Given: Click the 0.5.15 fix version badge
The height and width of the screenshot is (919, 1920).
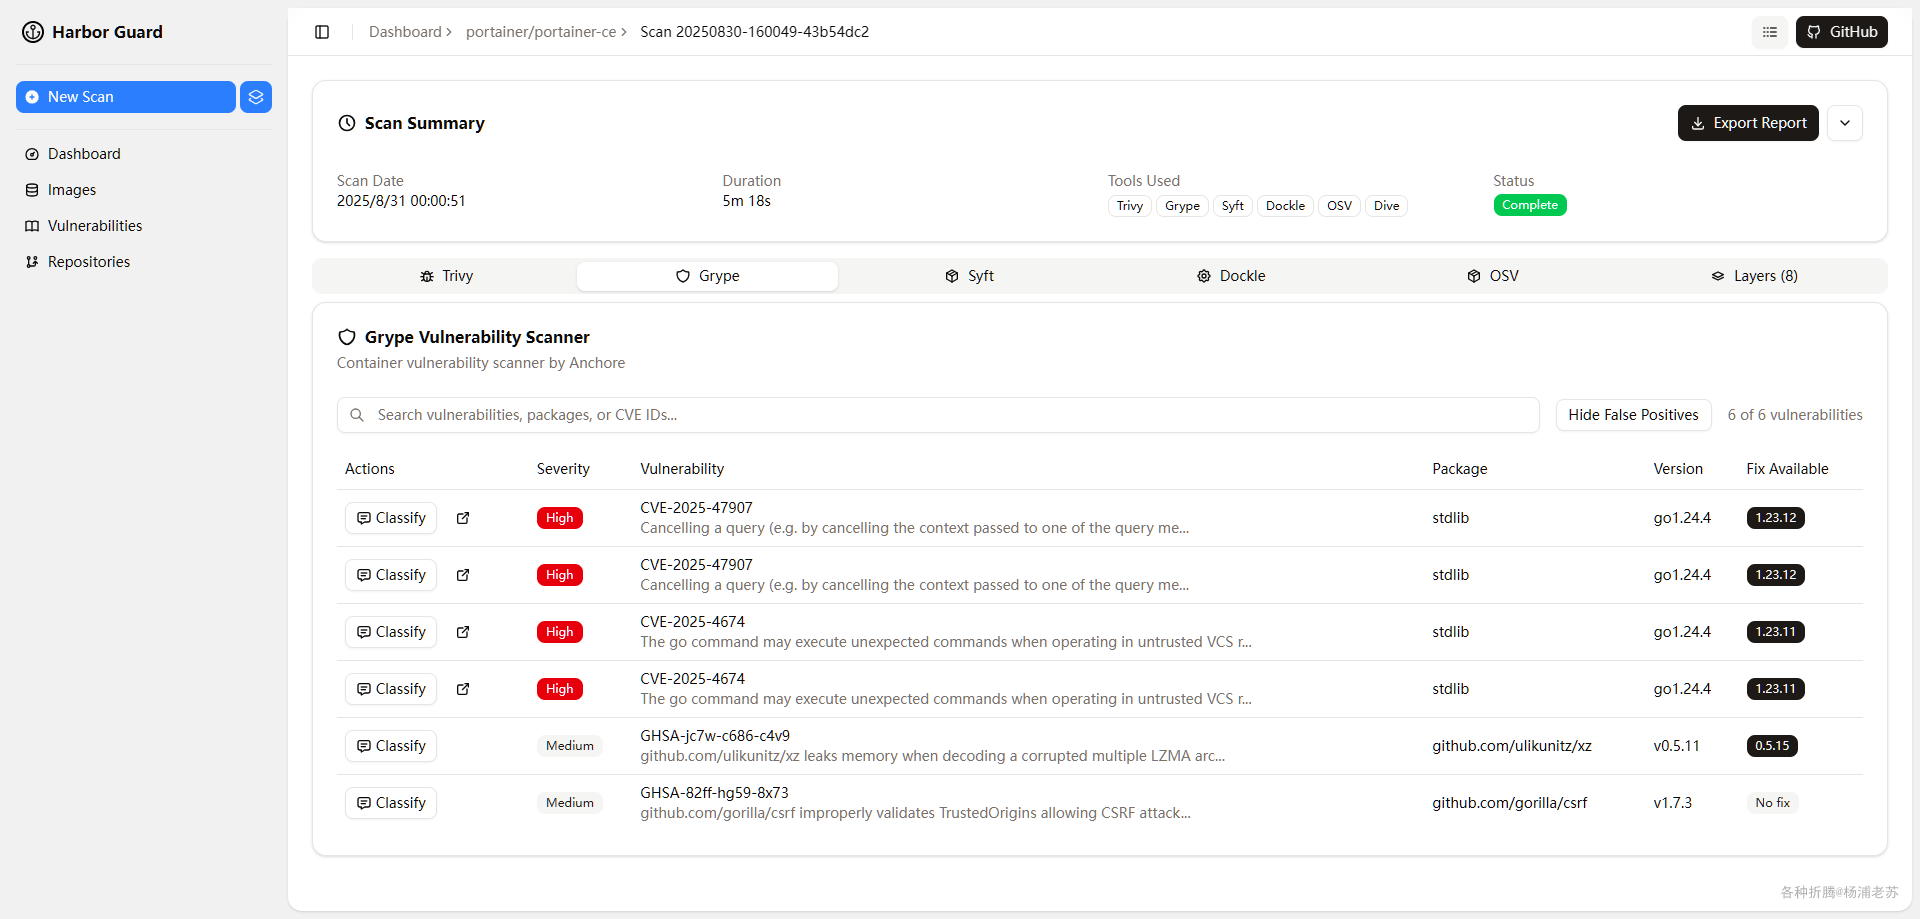Looking at the screenshot, I should (x=1772, y=746).
